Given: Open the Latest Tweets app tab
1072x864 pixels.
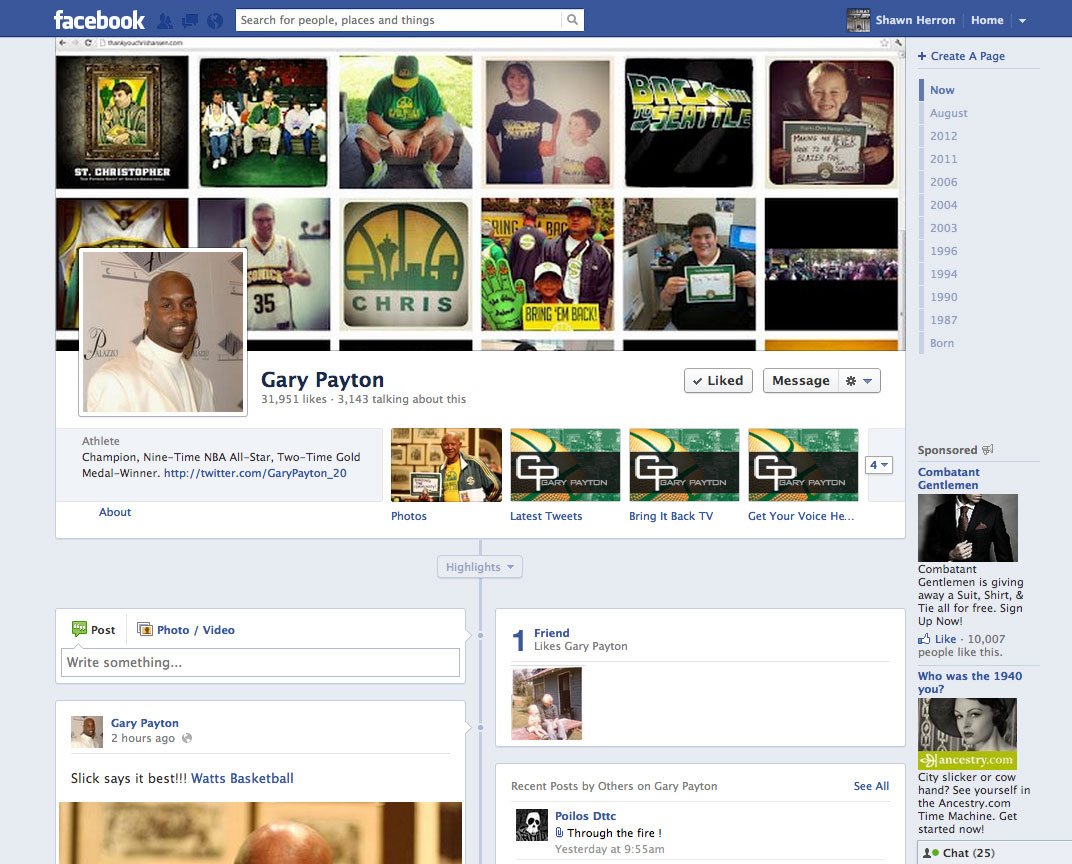Looking at the screenshot, I should coord(565,476).
